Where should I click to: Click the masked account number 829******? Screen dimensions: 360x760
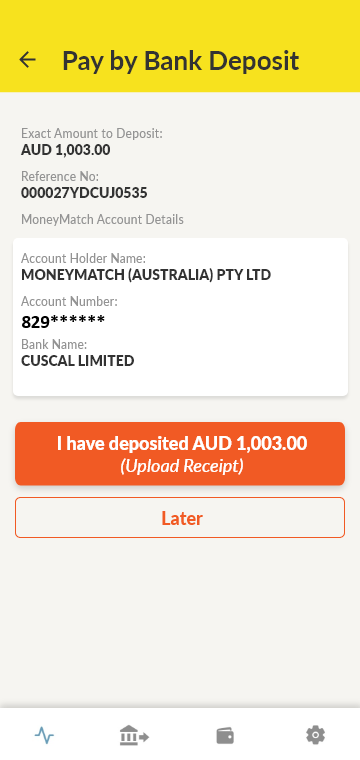(63, 322)
